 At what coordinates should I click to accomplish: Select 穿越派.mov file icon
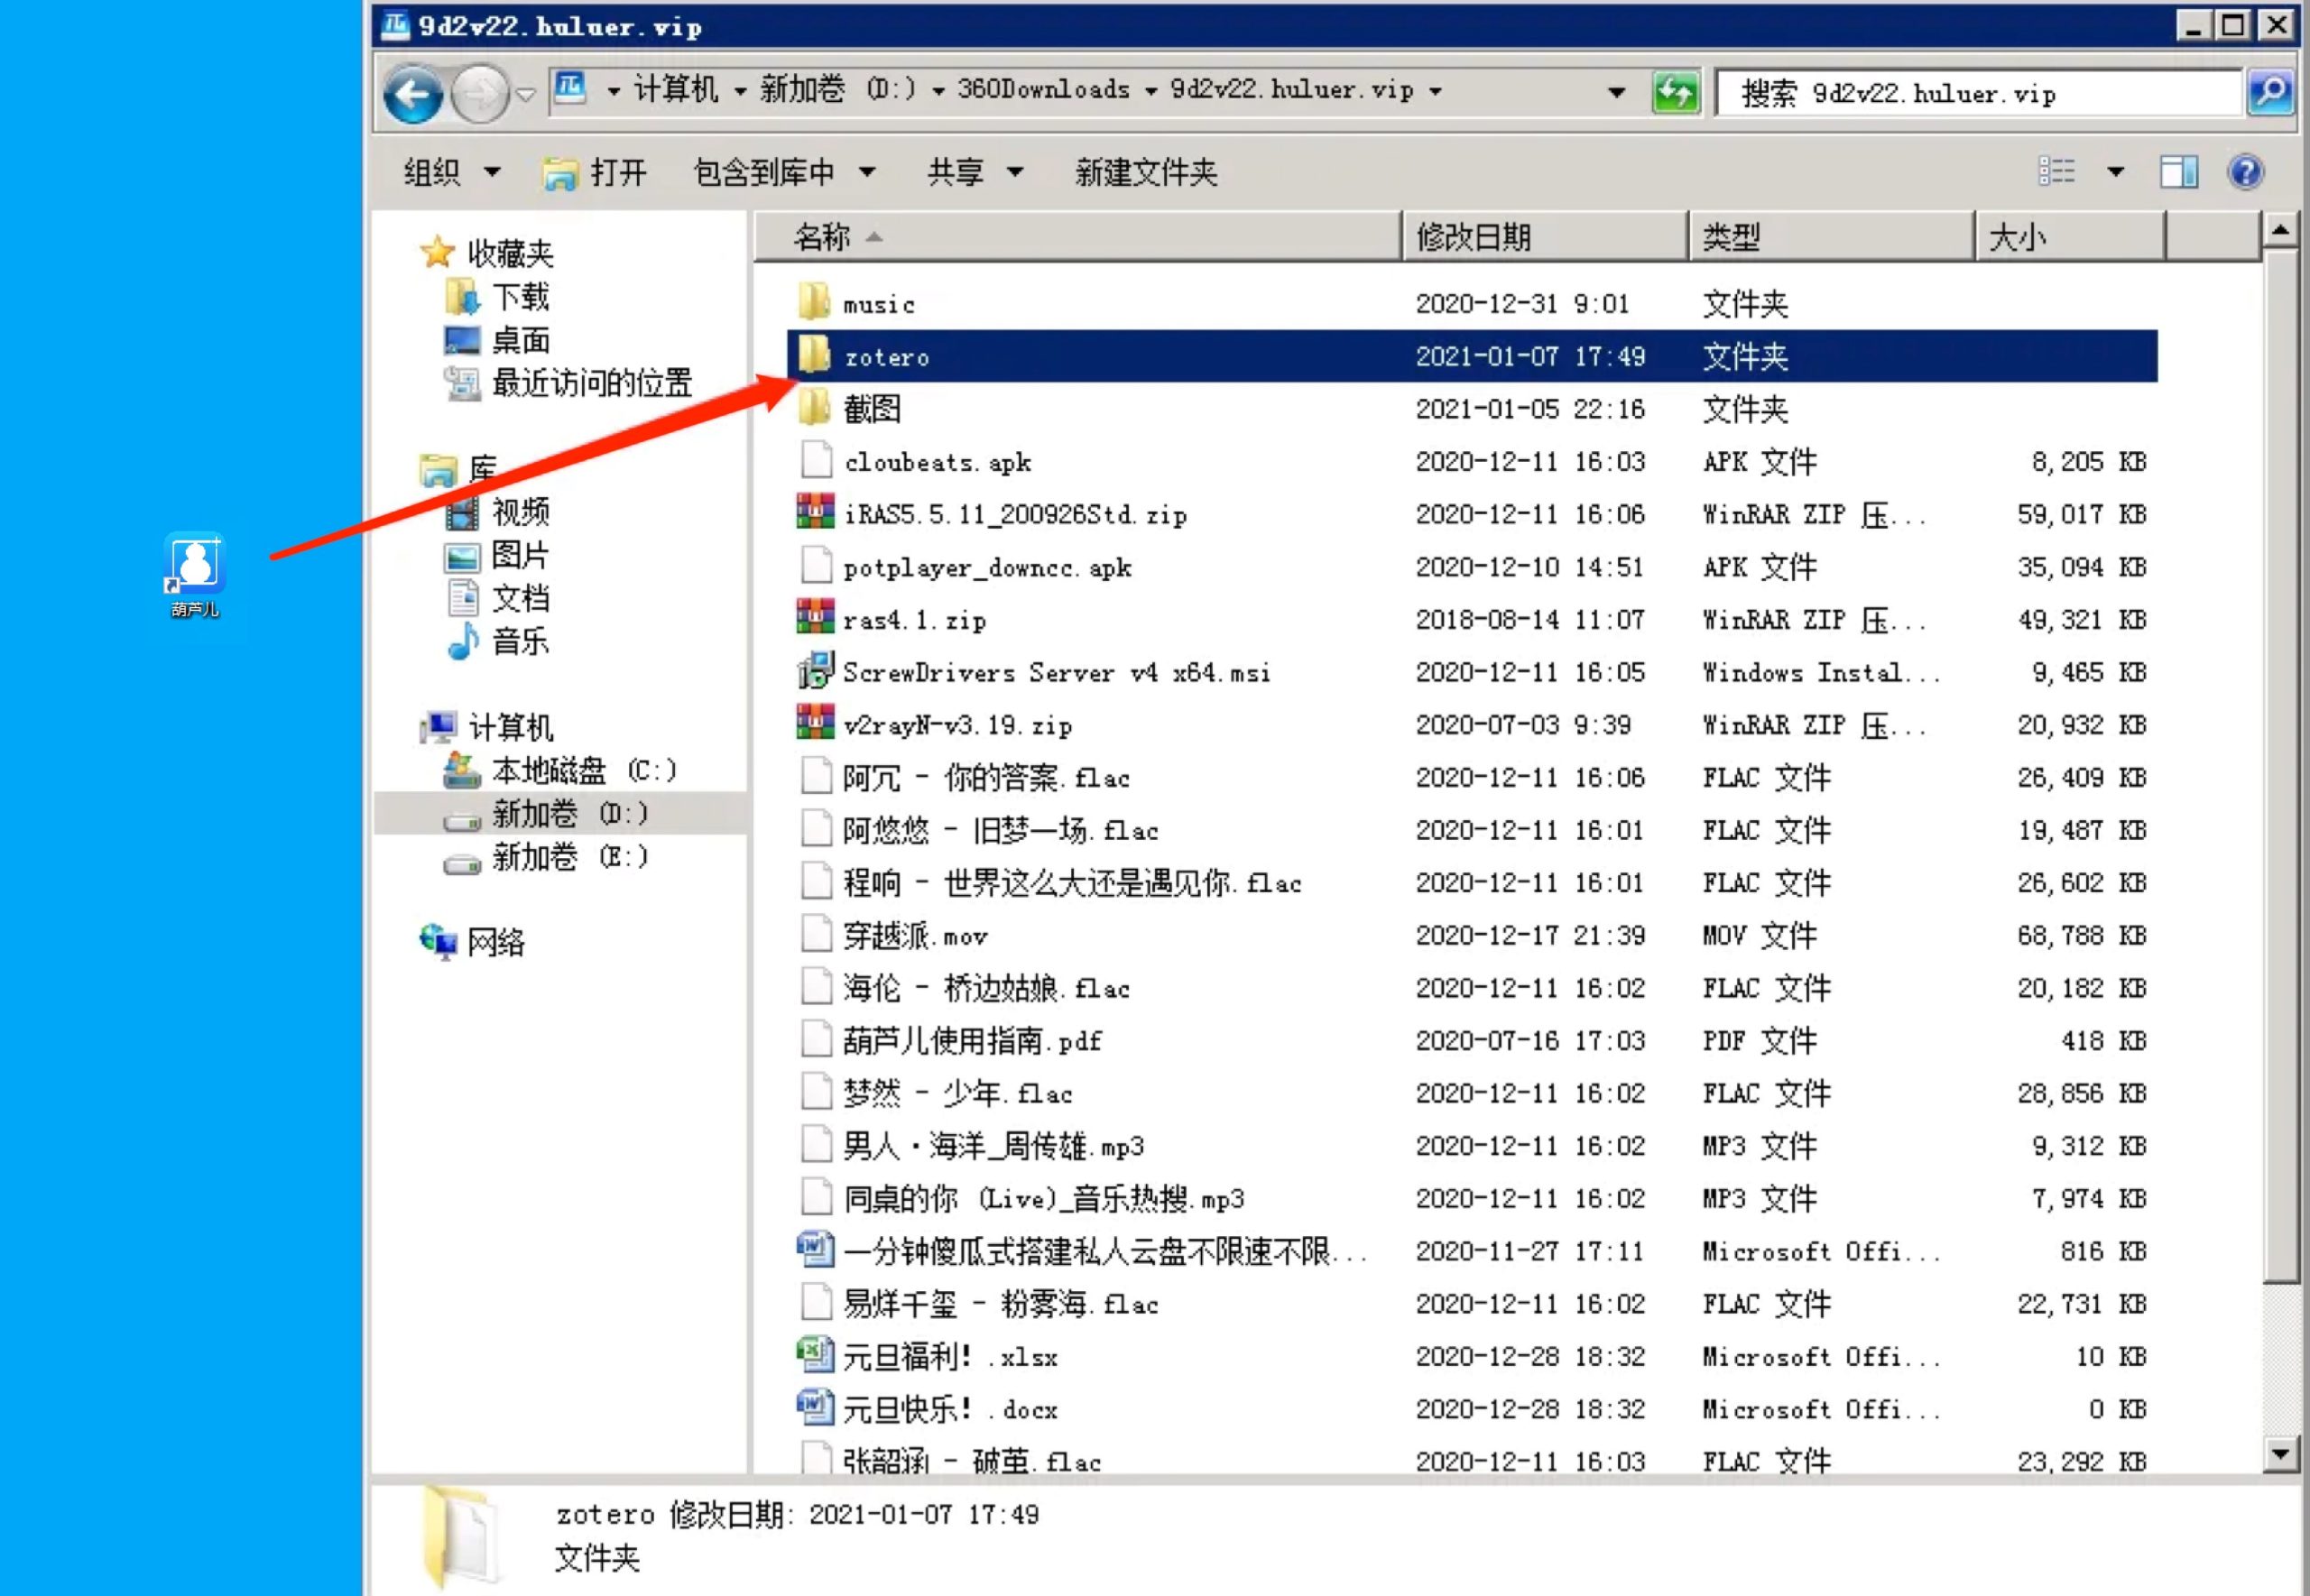pyautogui.click(x=816, y=934)
